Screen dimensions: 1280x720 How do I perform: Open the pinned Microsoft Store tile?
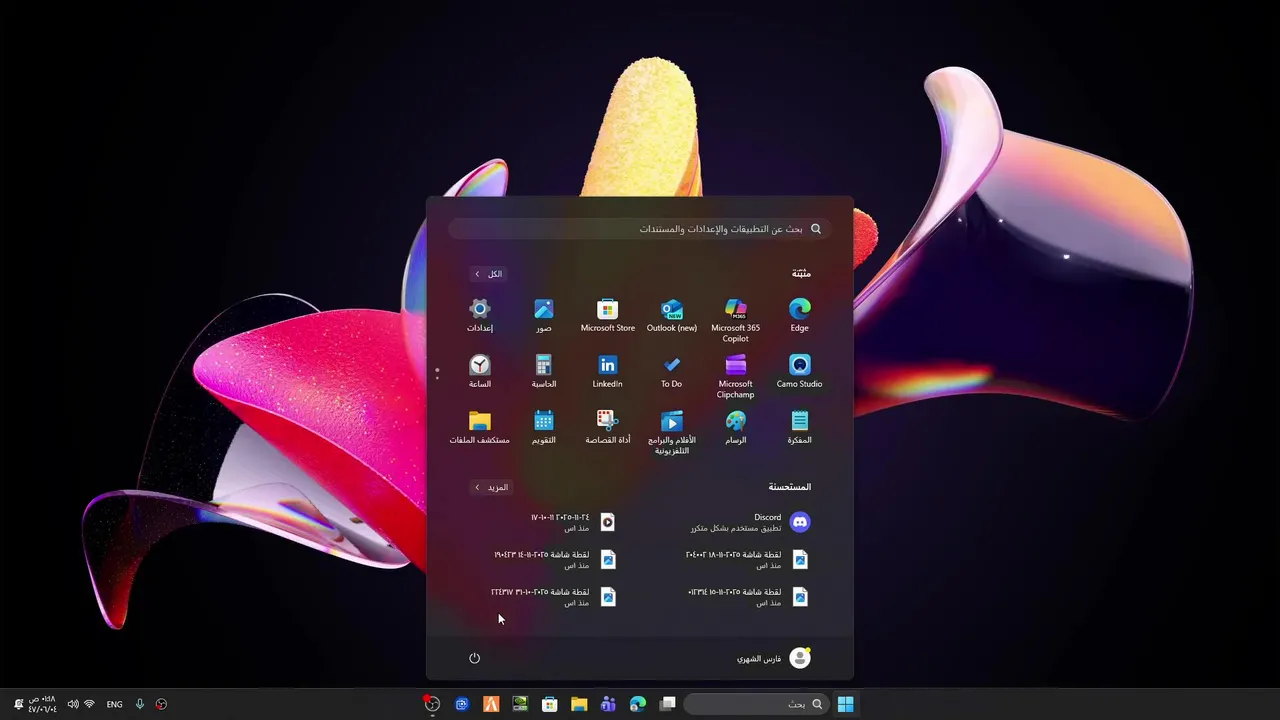[607, 315]
